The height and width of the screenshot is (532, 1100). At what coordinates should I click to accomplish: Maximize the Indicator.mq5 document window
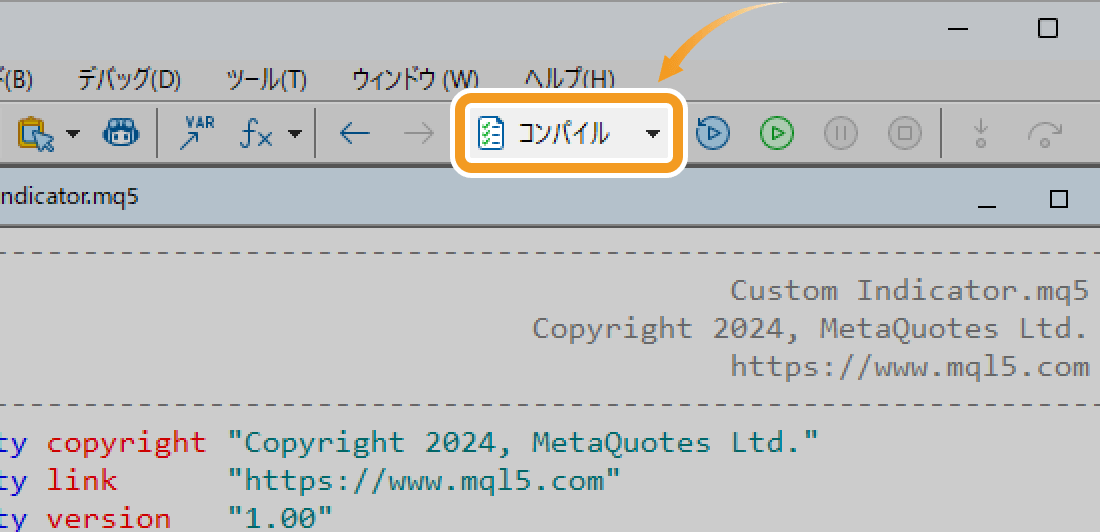1058,199
